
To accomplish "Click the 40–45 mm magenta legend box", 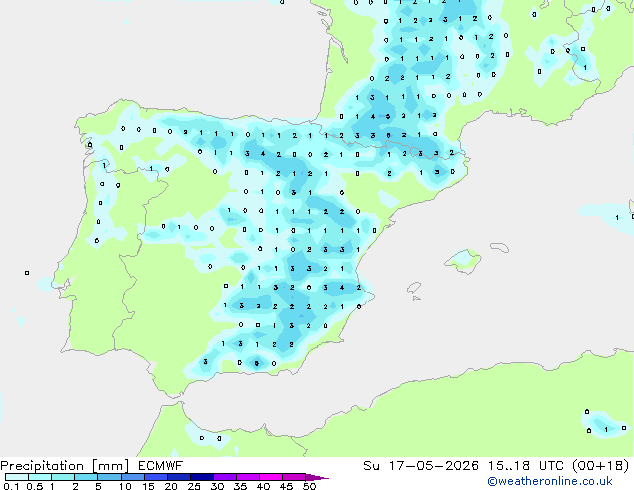I will click(x=271, y=477).
